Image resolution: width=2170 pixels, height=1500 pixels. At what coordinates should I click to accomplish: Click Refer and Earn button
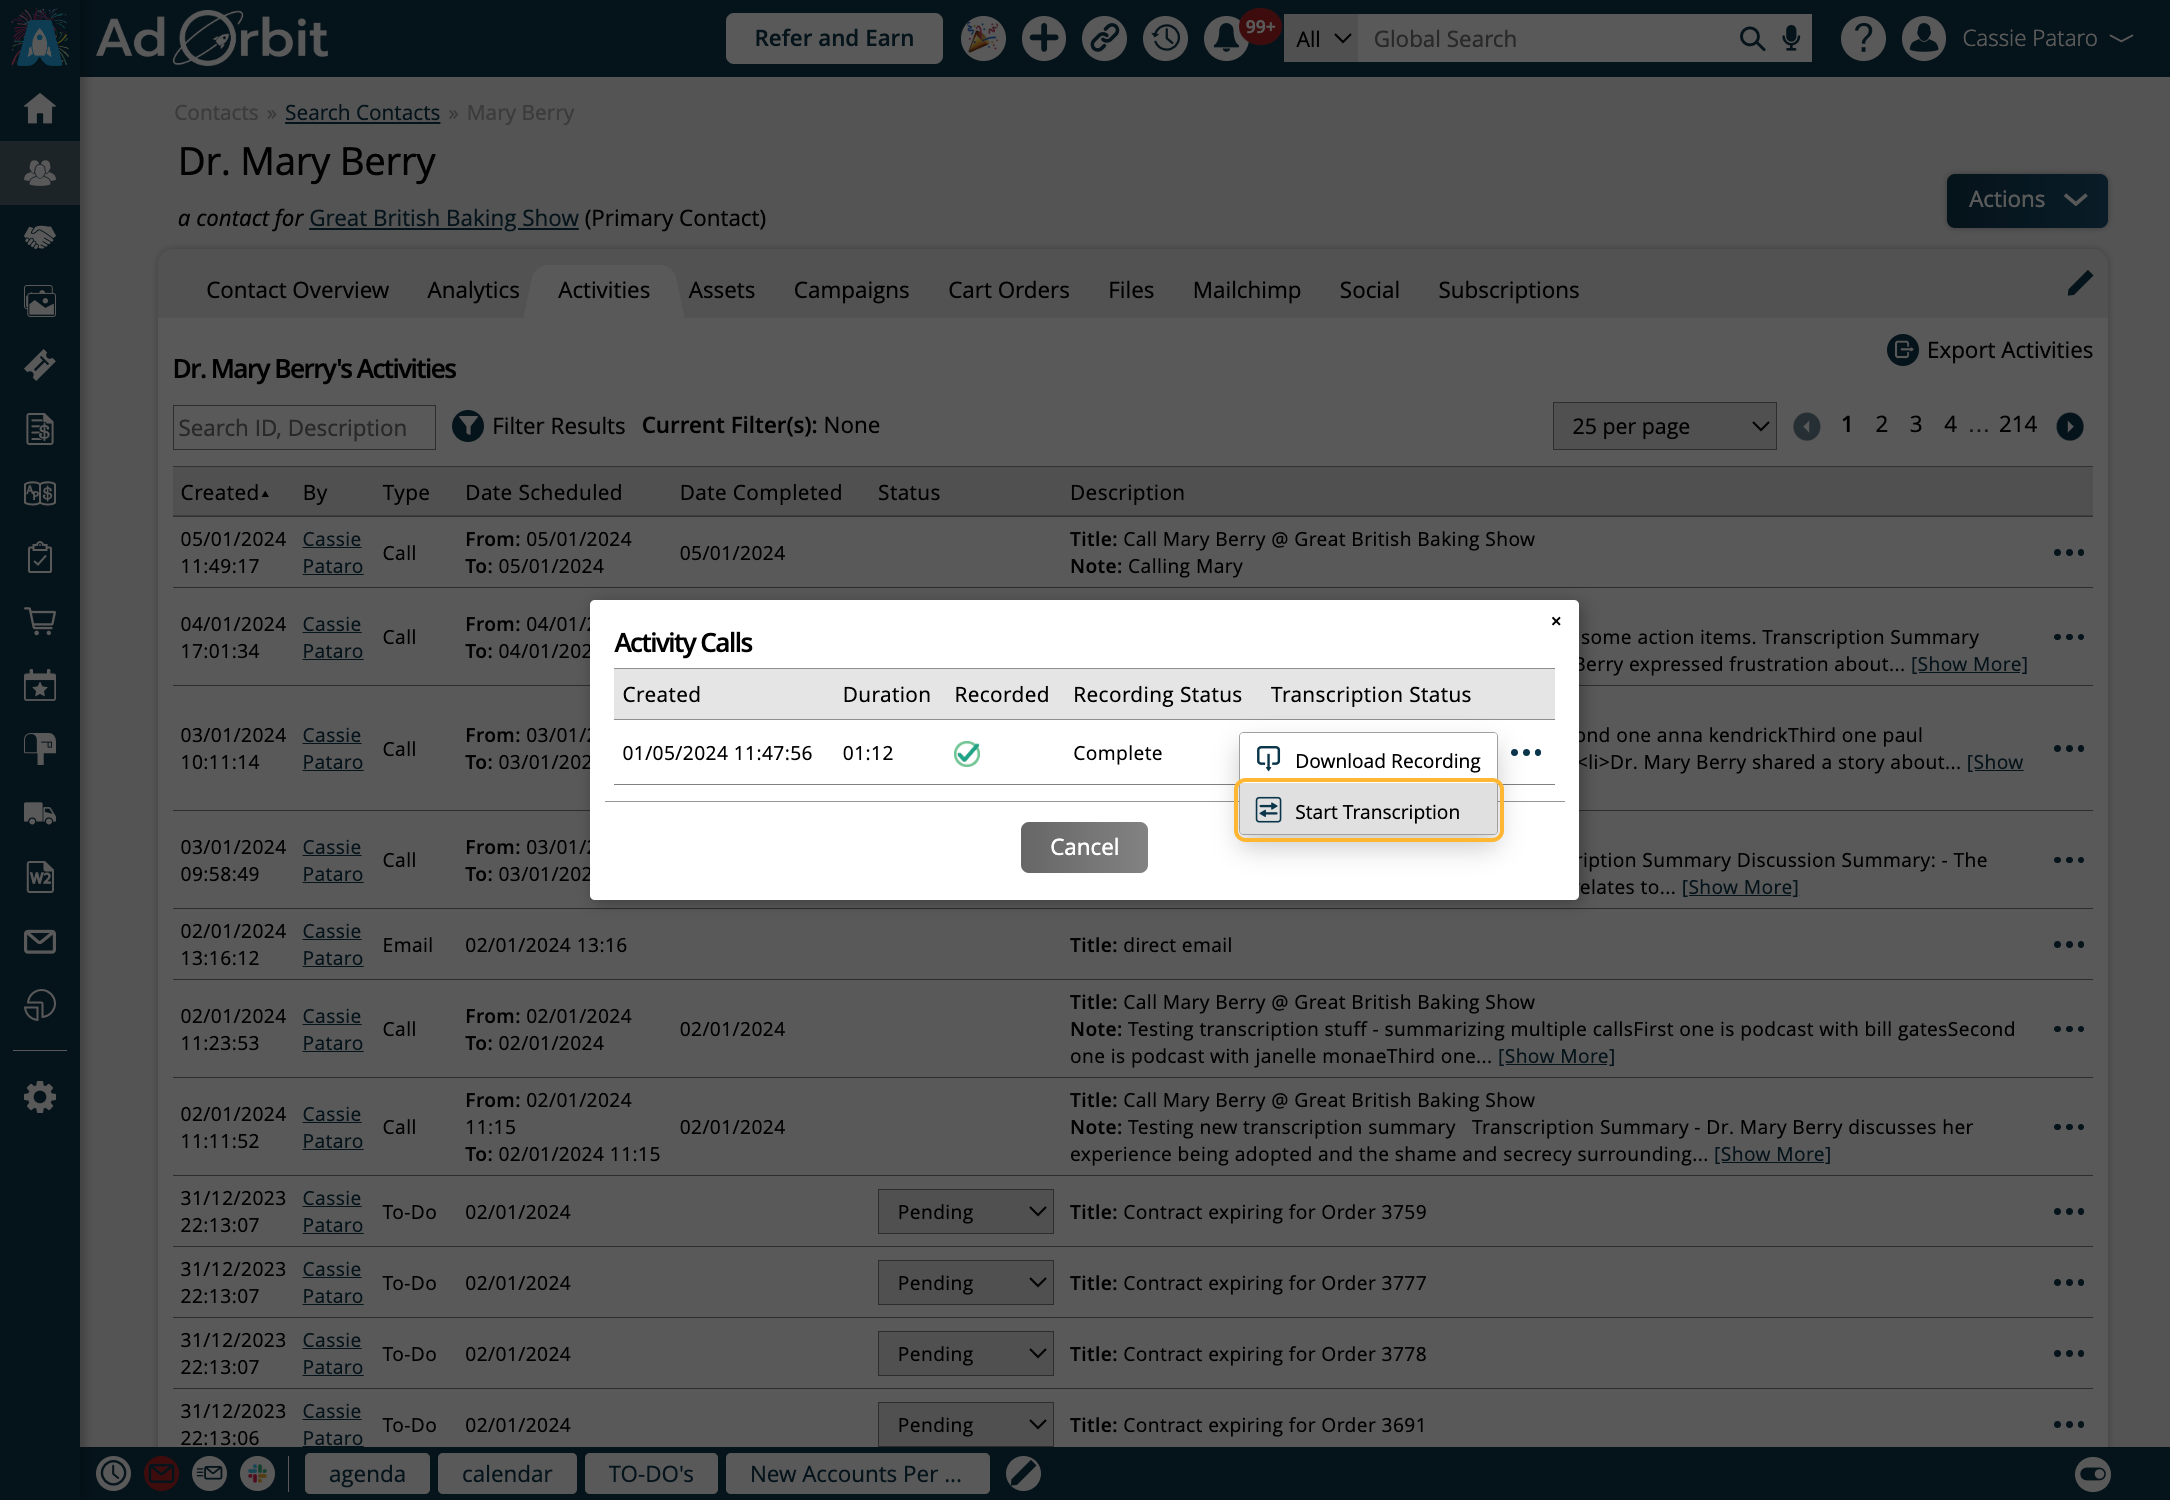834,38
